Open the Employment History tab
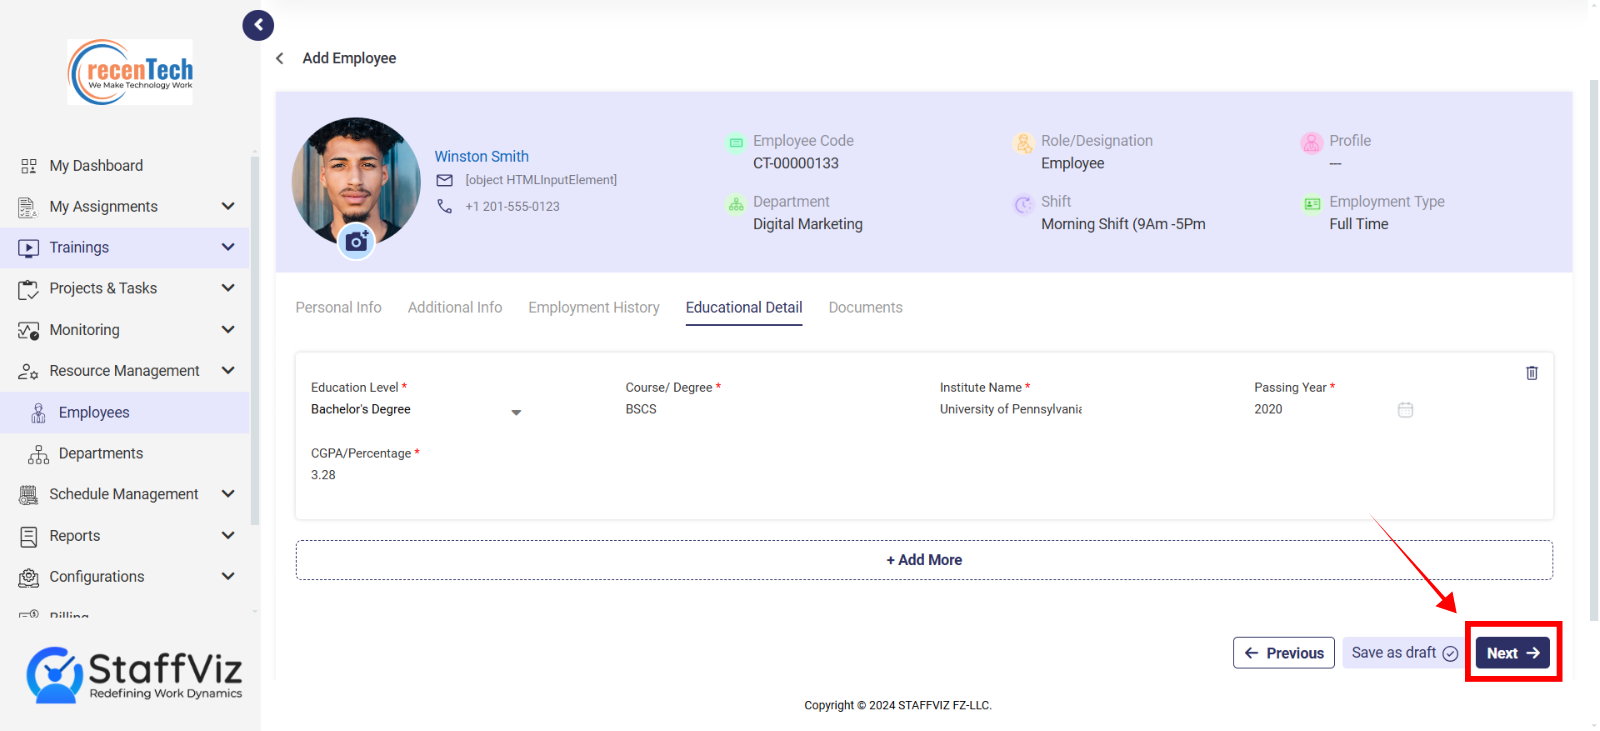Screen dimensions: 1600x731 point(594,308)
